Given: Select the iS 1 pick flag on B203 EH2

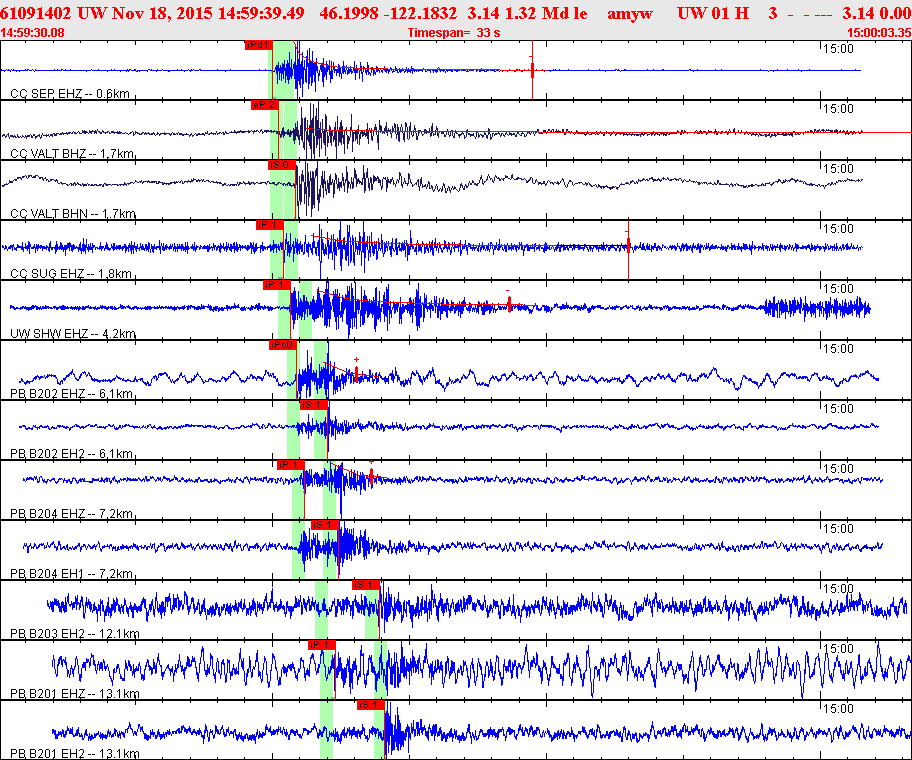Looking at the screenshot, I should click(x=365, y=584).
